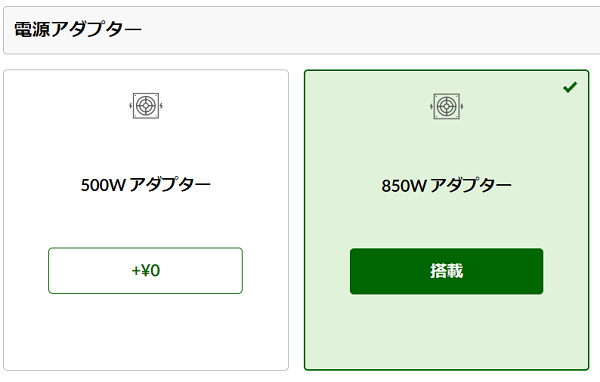The height and width of the screenshot is (382, 600).
Task: Click the 電源アダプター heading text
Action: click(78, 29)
